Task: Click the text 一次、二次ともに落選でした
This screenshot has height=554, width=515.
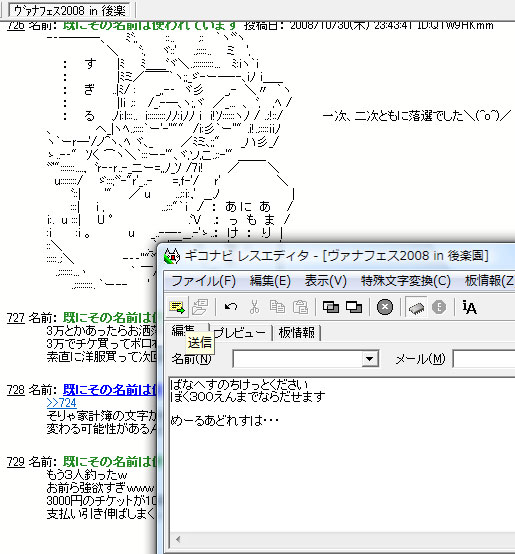Action: point(393,116)
